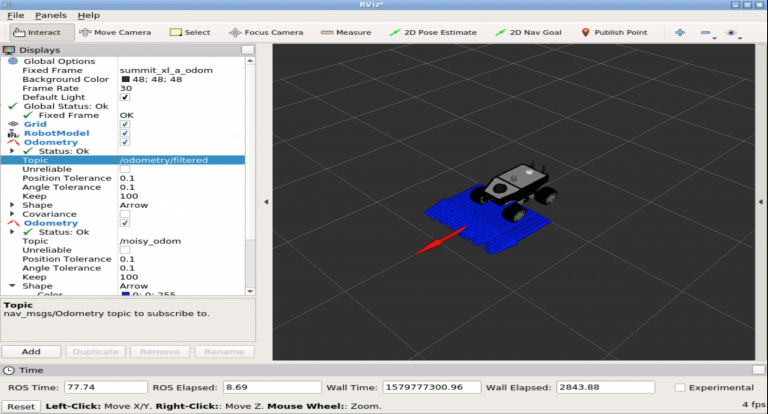Click the Reset button
The image size is (768, 414).
pos(21,407)
